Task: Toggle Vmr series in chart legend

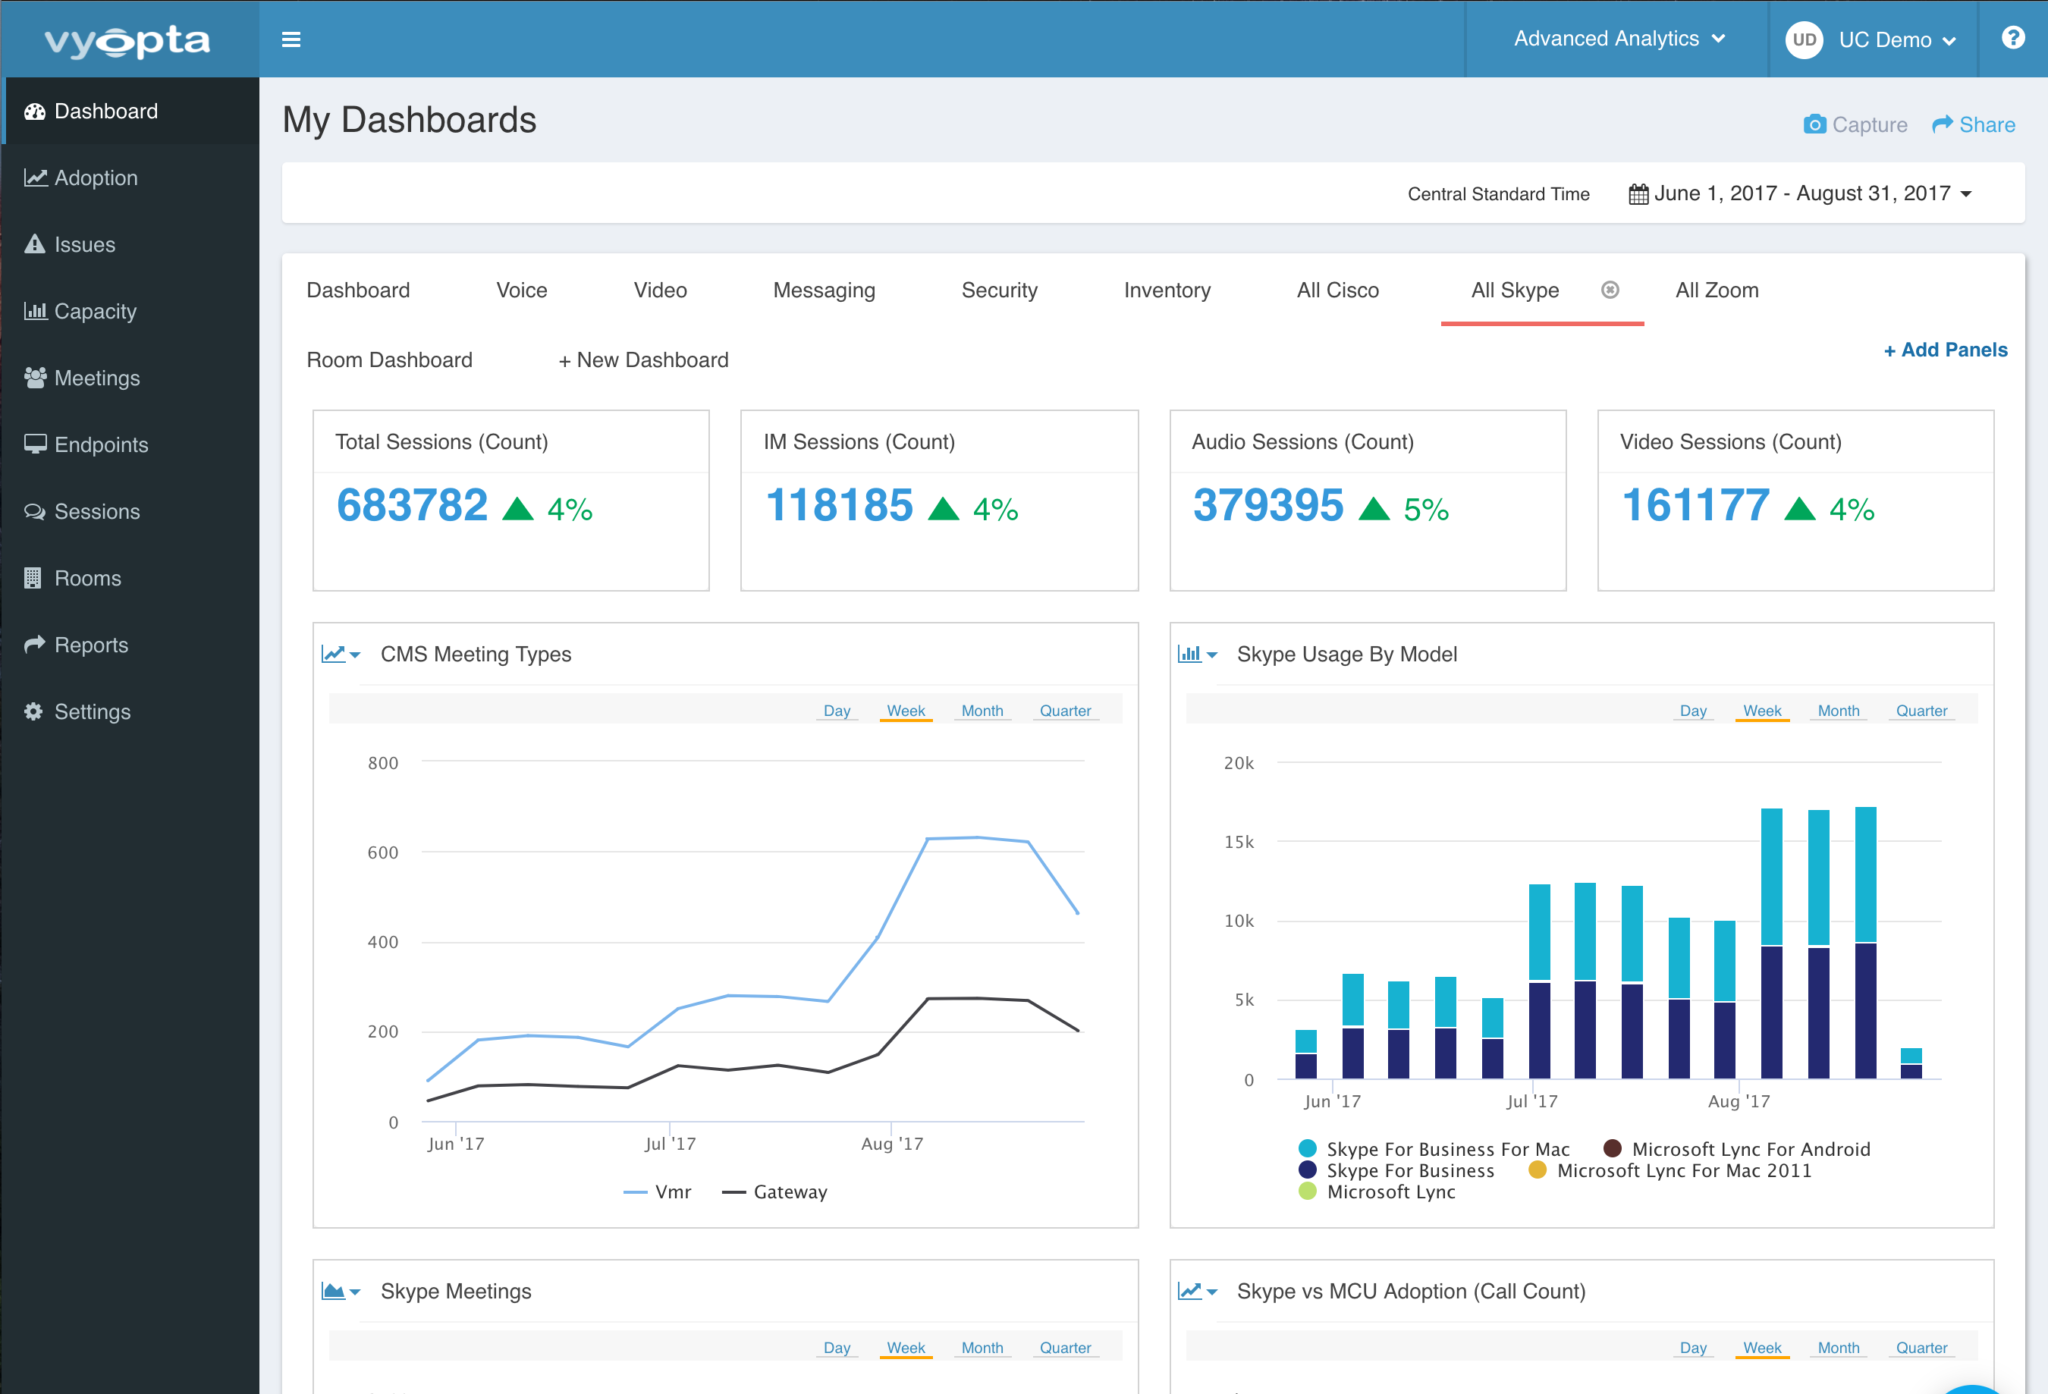Action: point(657,1192)
